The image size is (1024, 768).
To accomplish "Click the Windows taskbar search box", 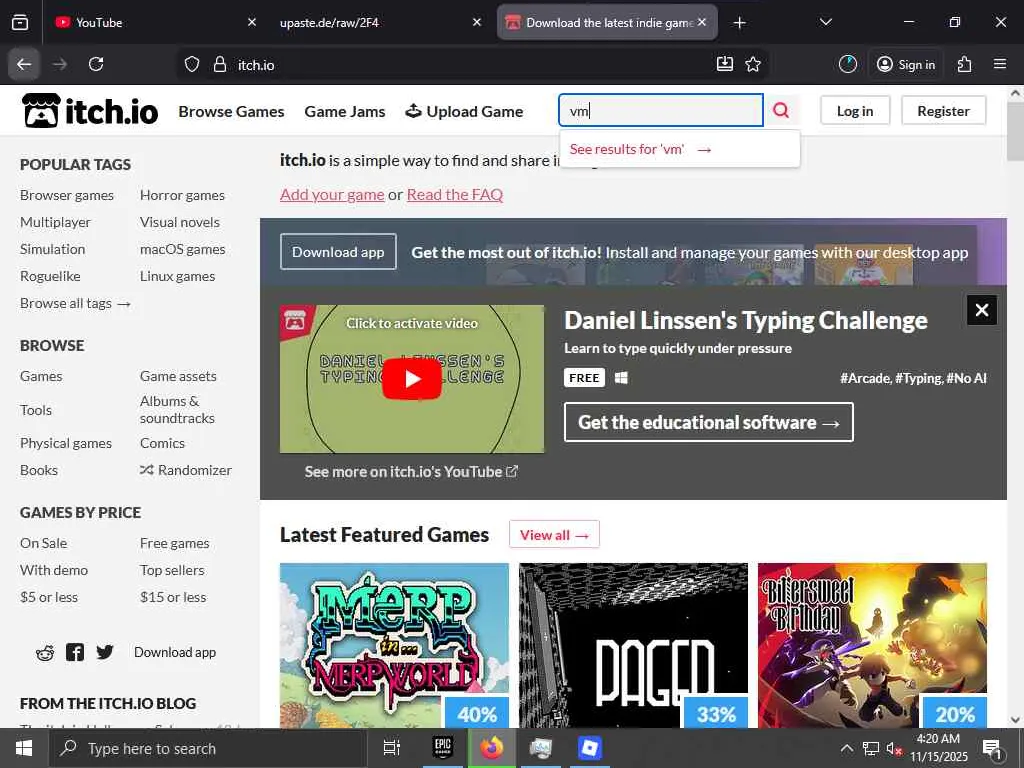I will [208, 748].
